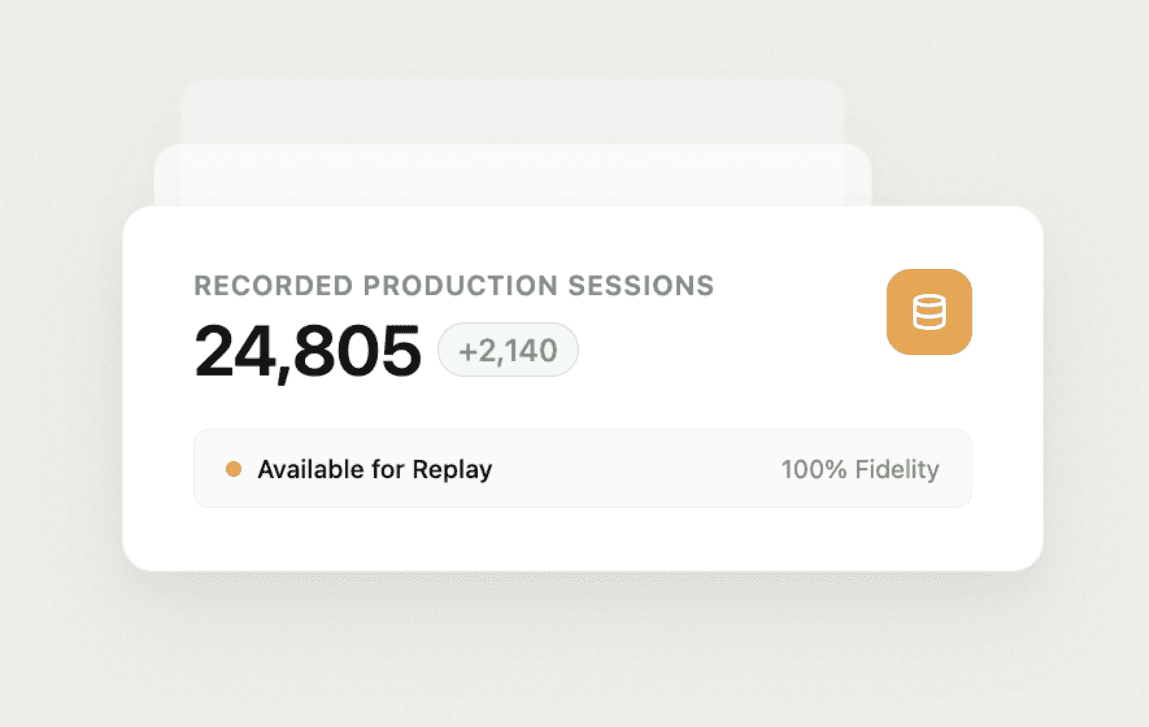Click the word Fidelity
The width and height of the screenshot is (1149, 727).
(898, 469)
